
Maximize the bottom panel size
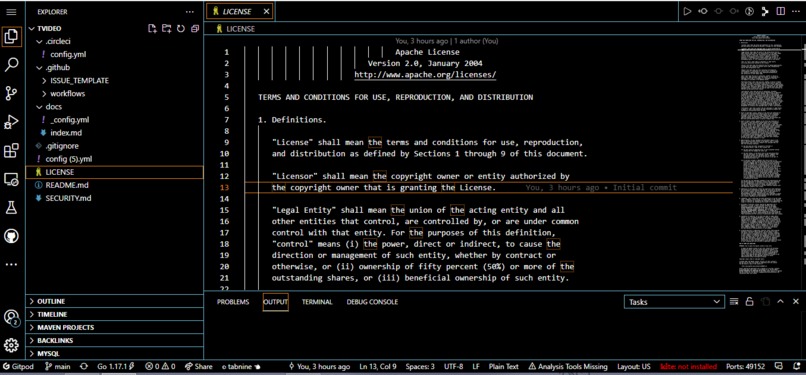point(780,302)
